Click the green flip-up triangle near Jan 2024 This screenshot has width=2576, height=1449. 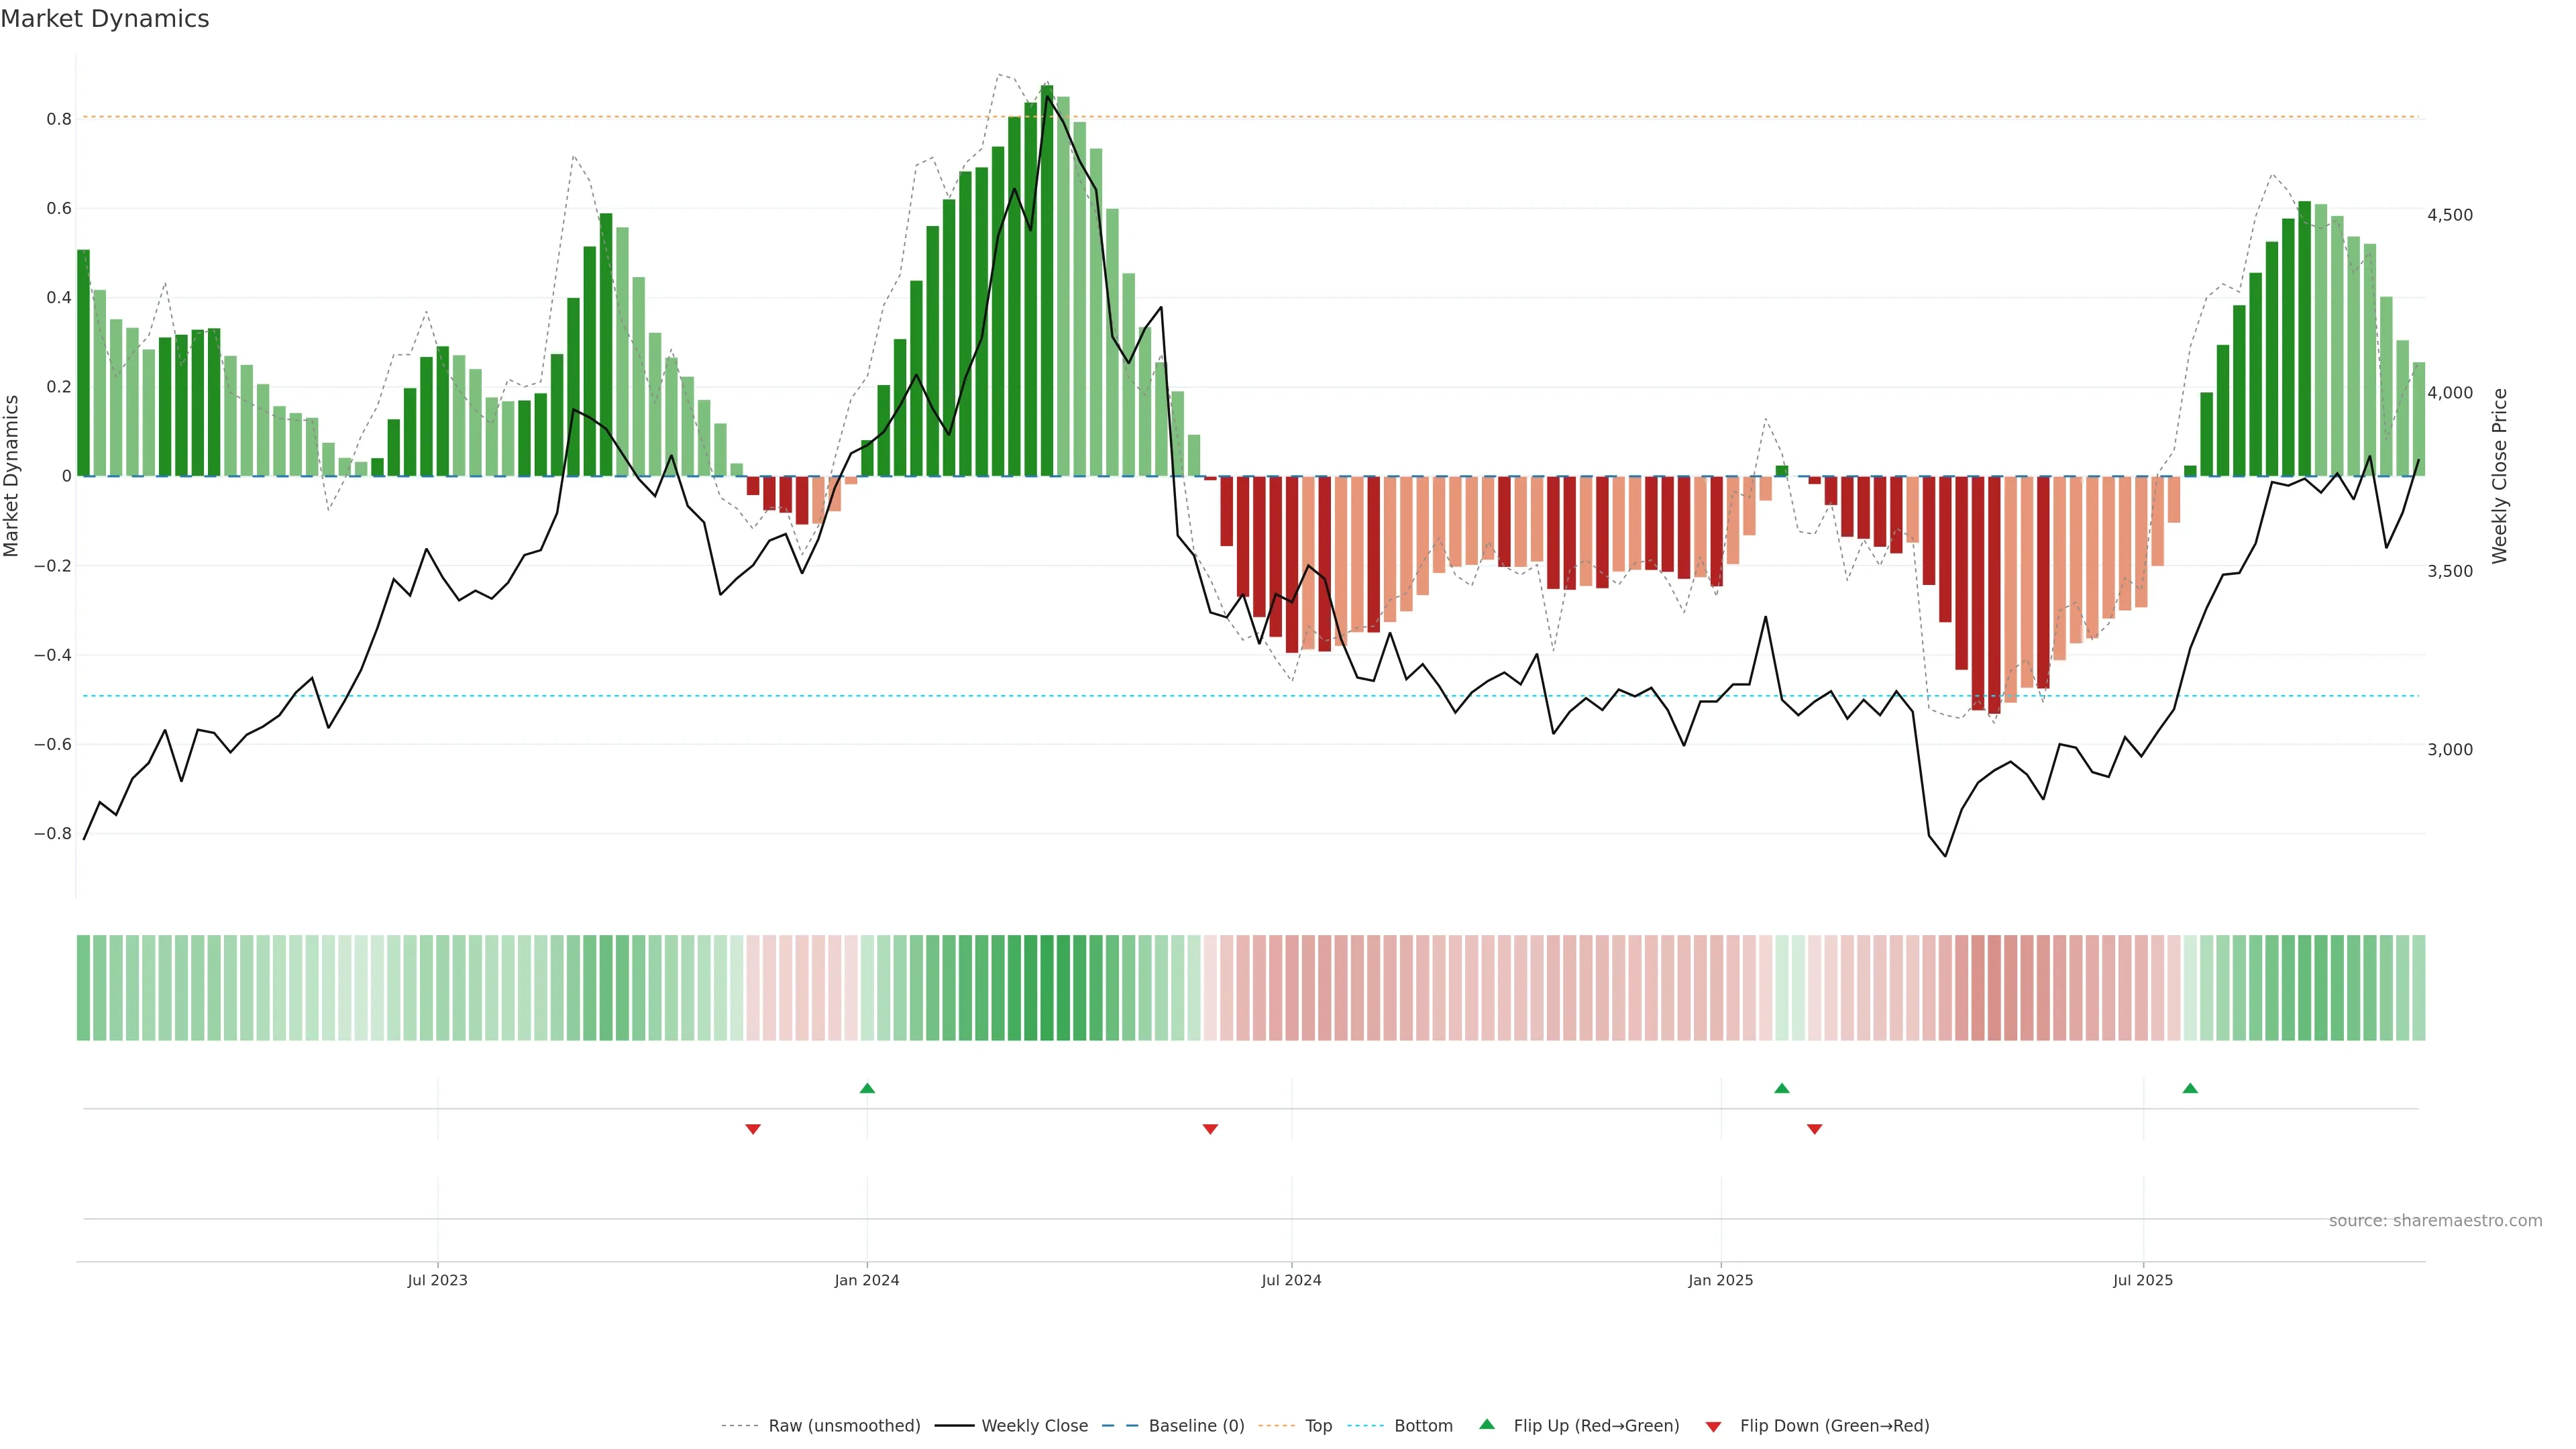[x=867, y=1088]
